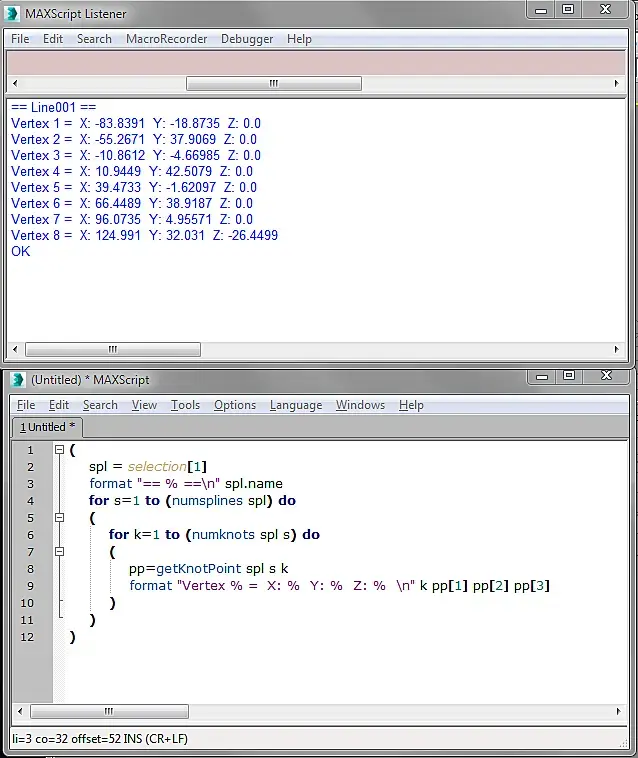Open the Options menu in script editor
Image resolution: width=638 pixels, height=758 pixels.
(235, 405)
